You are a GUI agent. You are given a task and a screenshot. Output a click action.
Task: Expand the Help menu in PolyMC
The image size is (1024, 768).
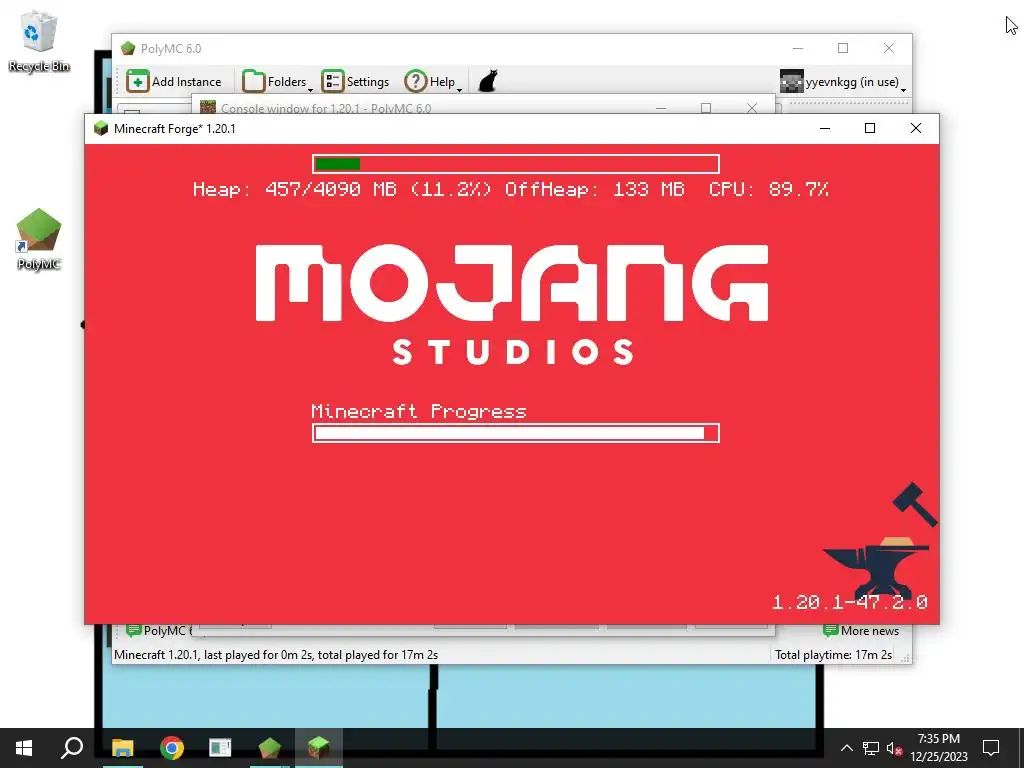coord(434,82)
